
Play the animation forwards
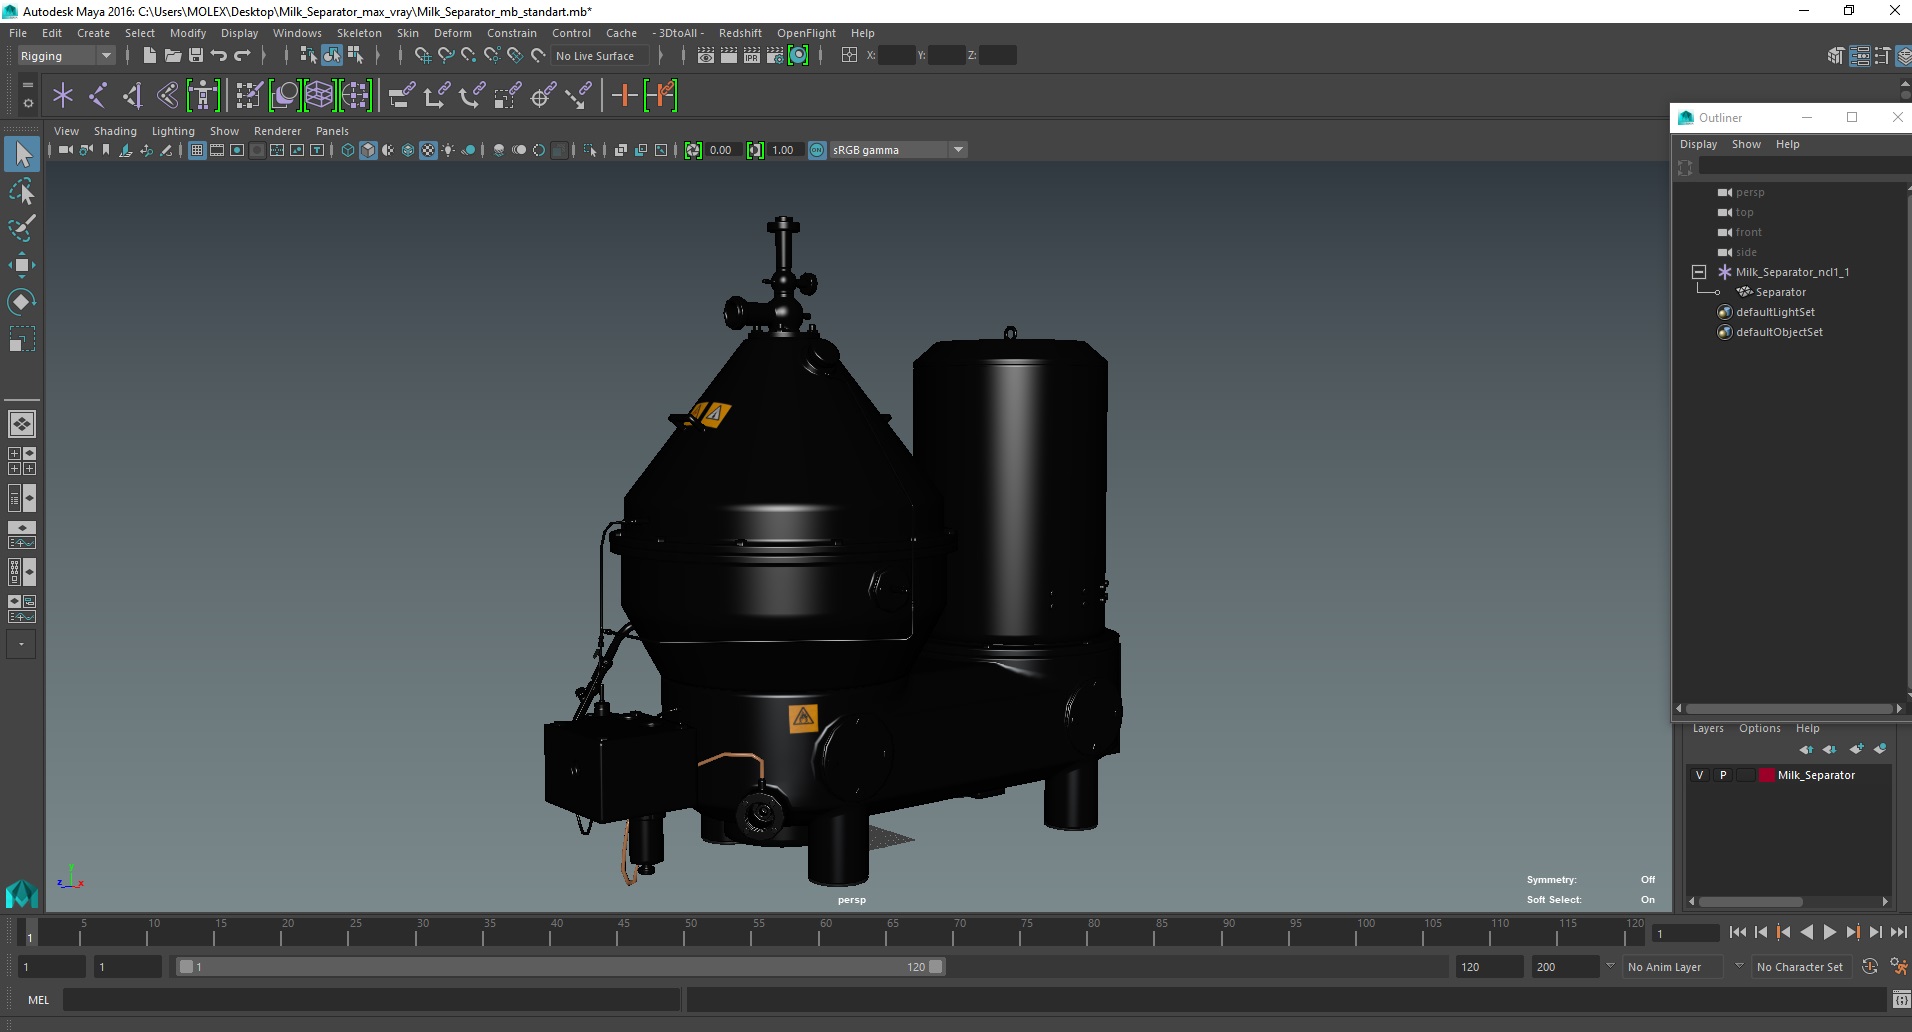(1829, 932)
